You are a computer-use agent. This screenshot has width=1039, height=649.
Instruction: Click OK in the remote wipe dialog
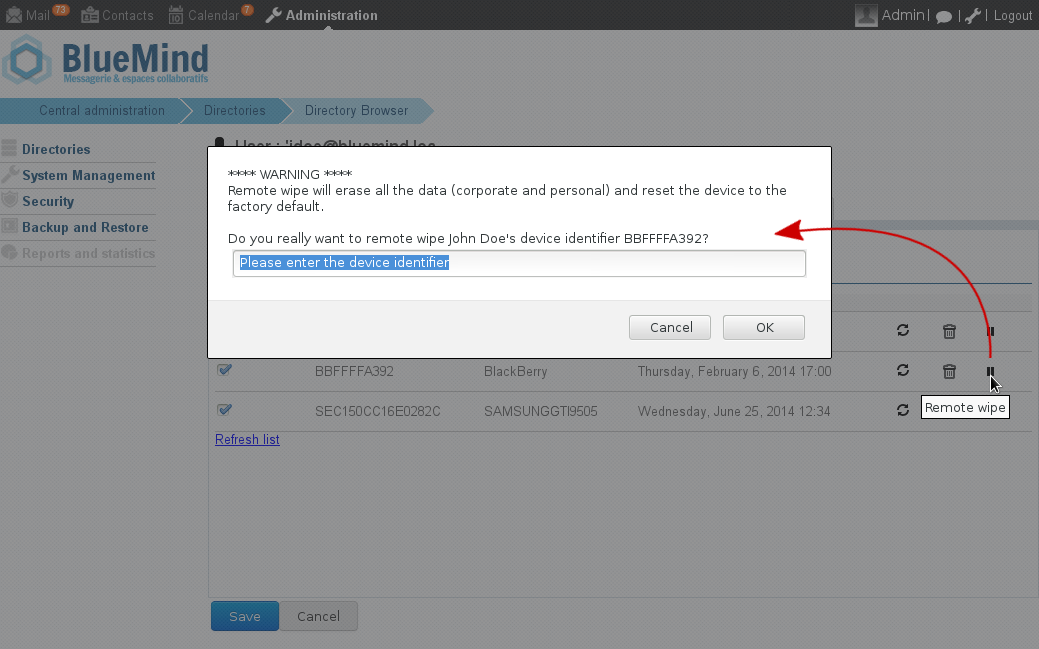pos(763,327)
